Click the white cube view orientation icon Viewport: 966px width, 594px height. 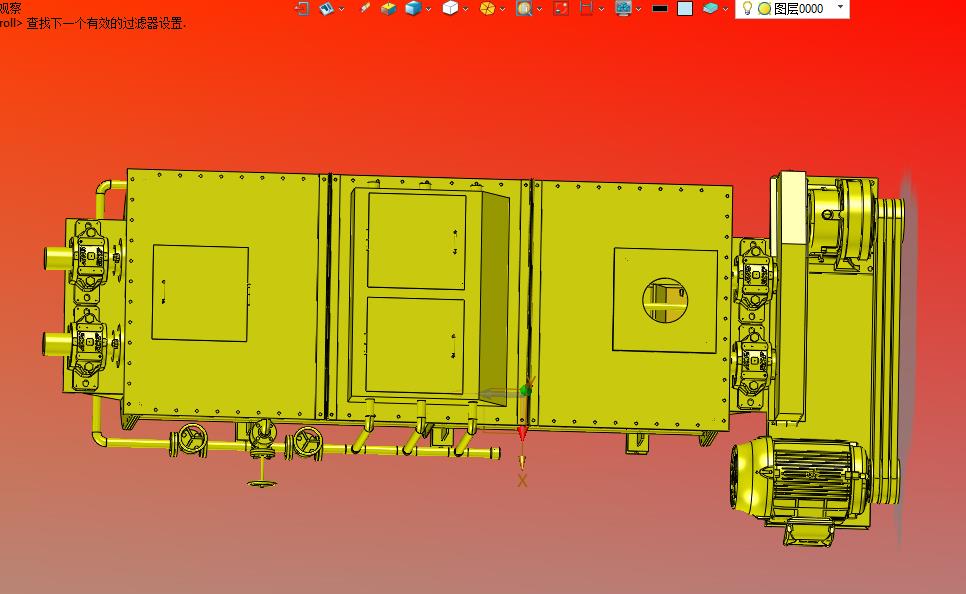click(x=450, y=8)
